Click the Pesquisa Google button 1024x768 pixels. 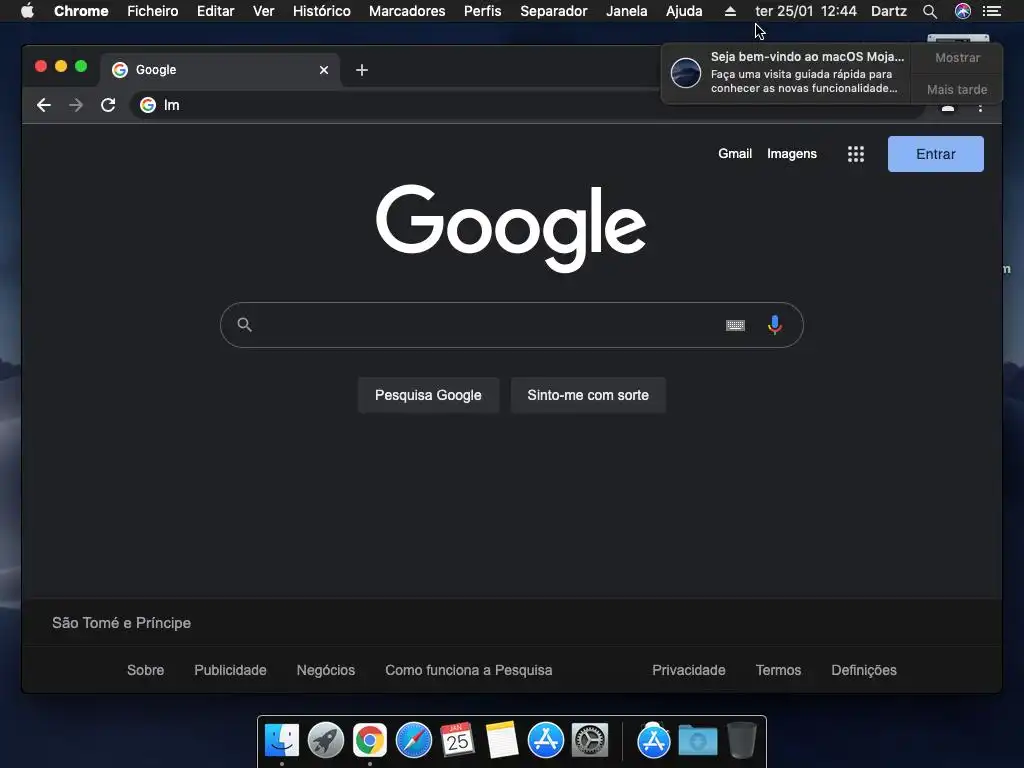tap(428, 395)
